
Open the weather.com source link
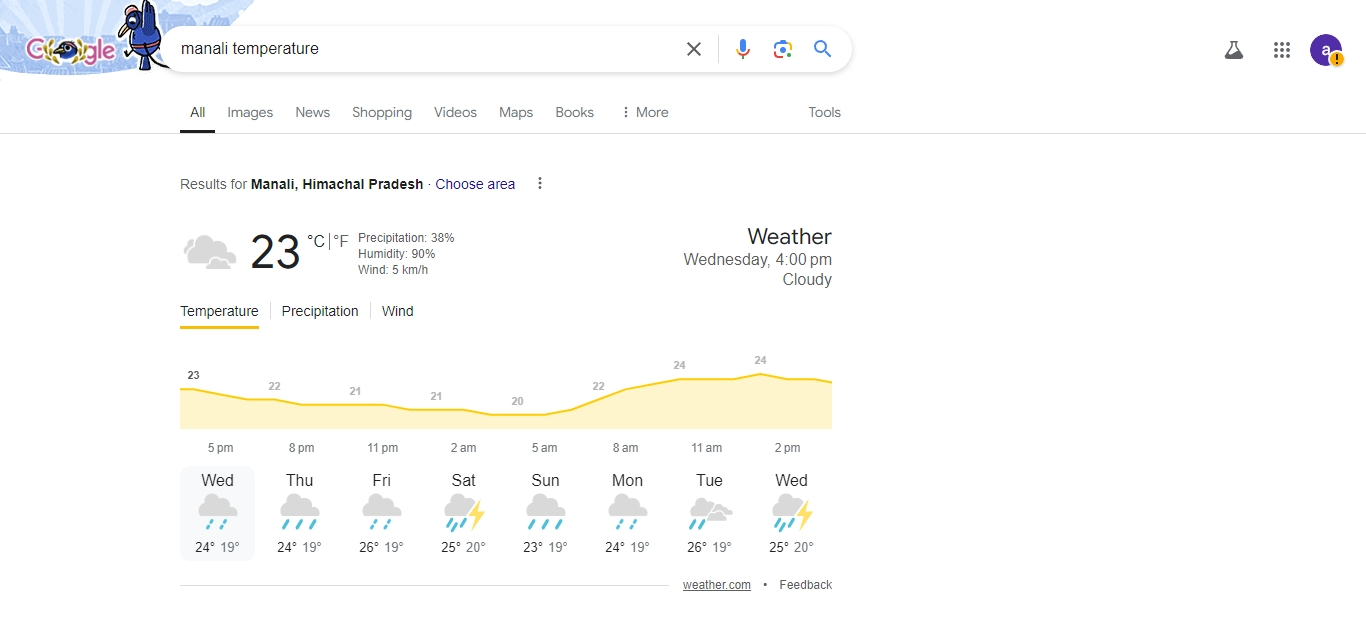[717, 585]
